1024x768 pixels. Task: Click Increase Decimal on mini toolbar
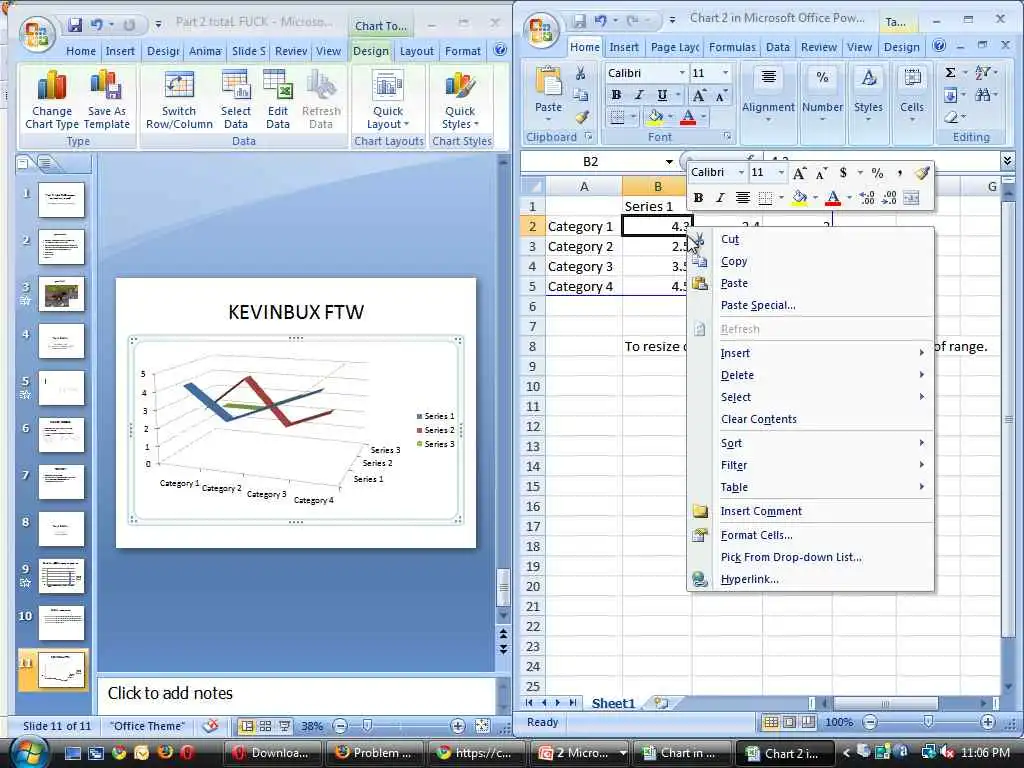[x=867, y=198]
